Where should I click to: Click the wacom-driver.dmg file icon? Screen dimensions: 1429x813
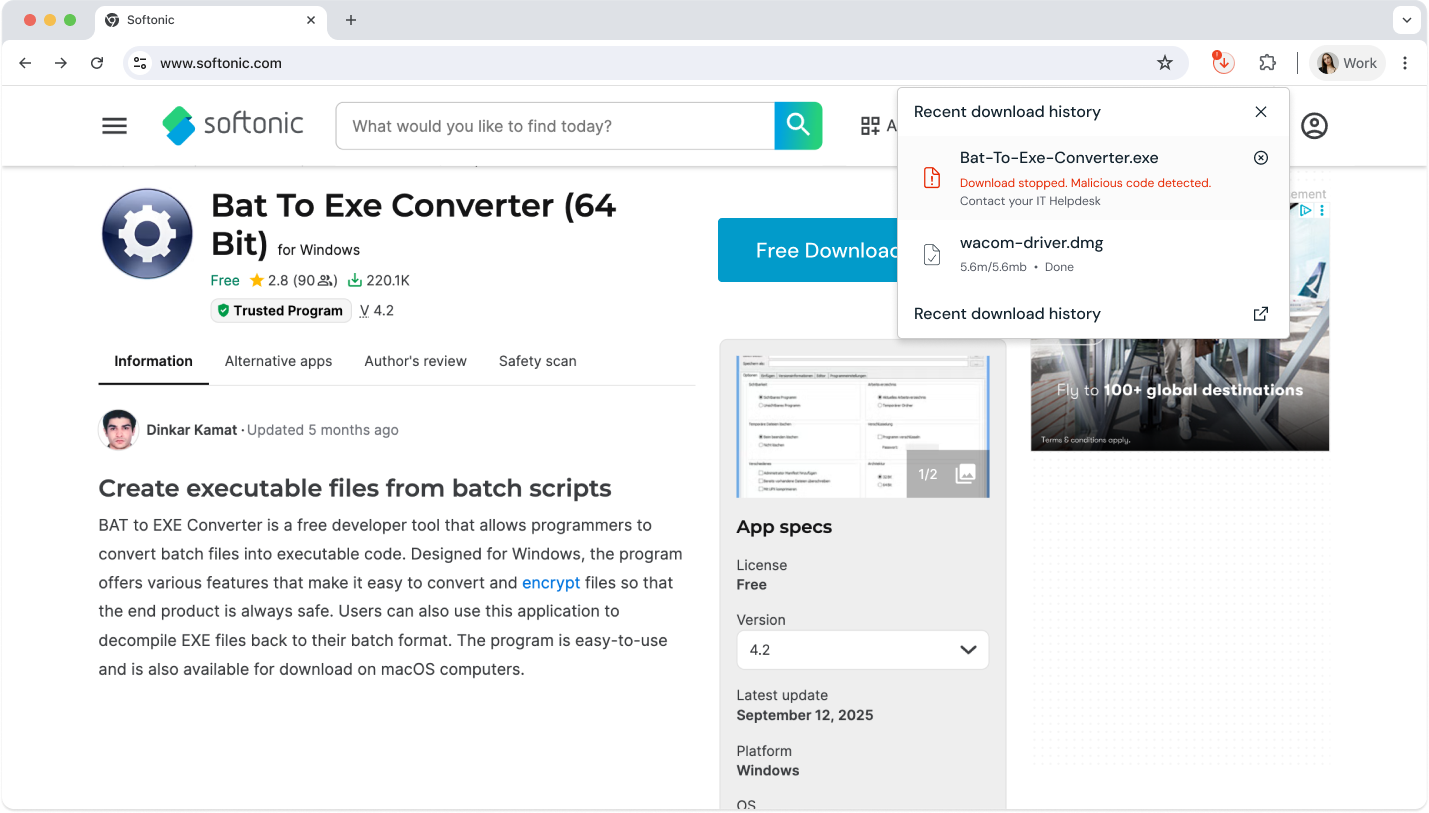coord(932,254)
